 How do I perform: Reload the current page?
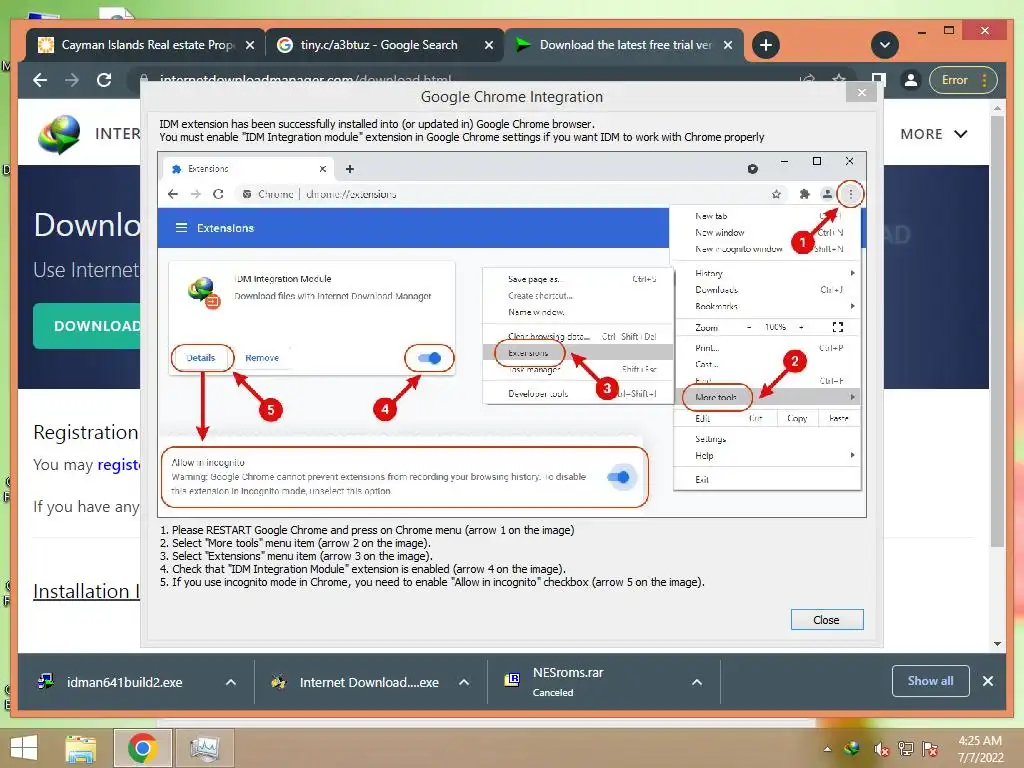tap(104, 80)
